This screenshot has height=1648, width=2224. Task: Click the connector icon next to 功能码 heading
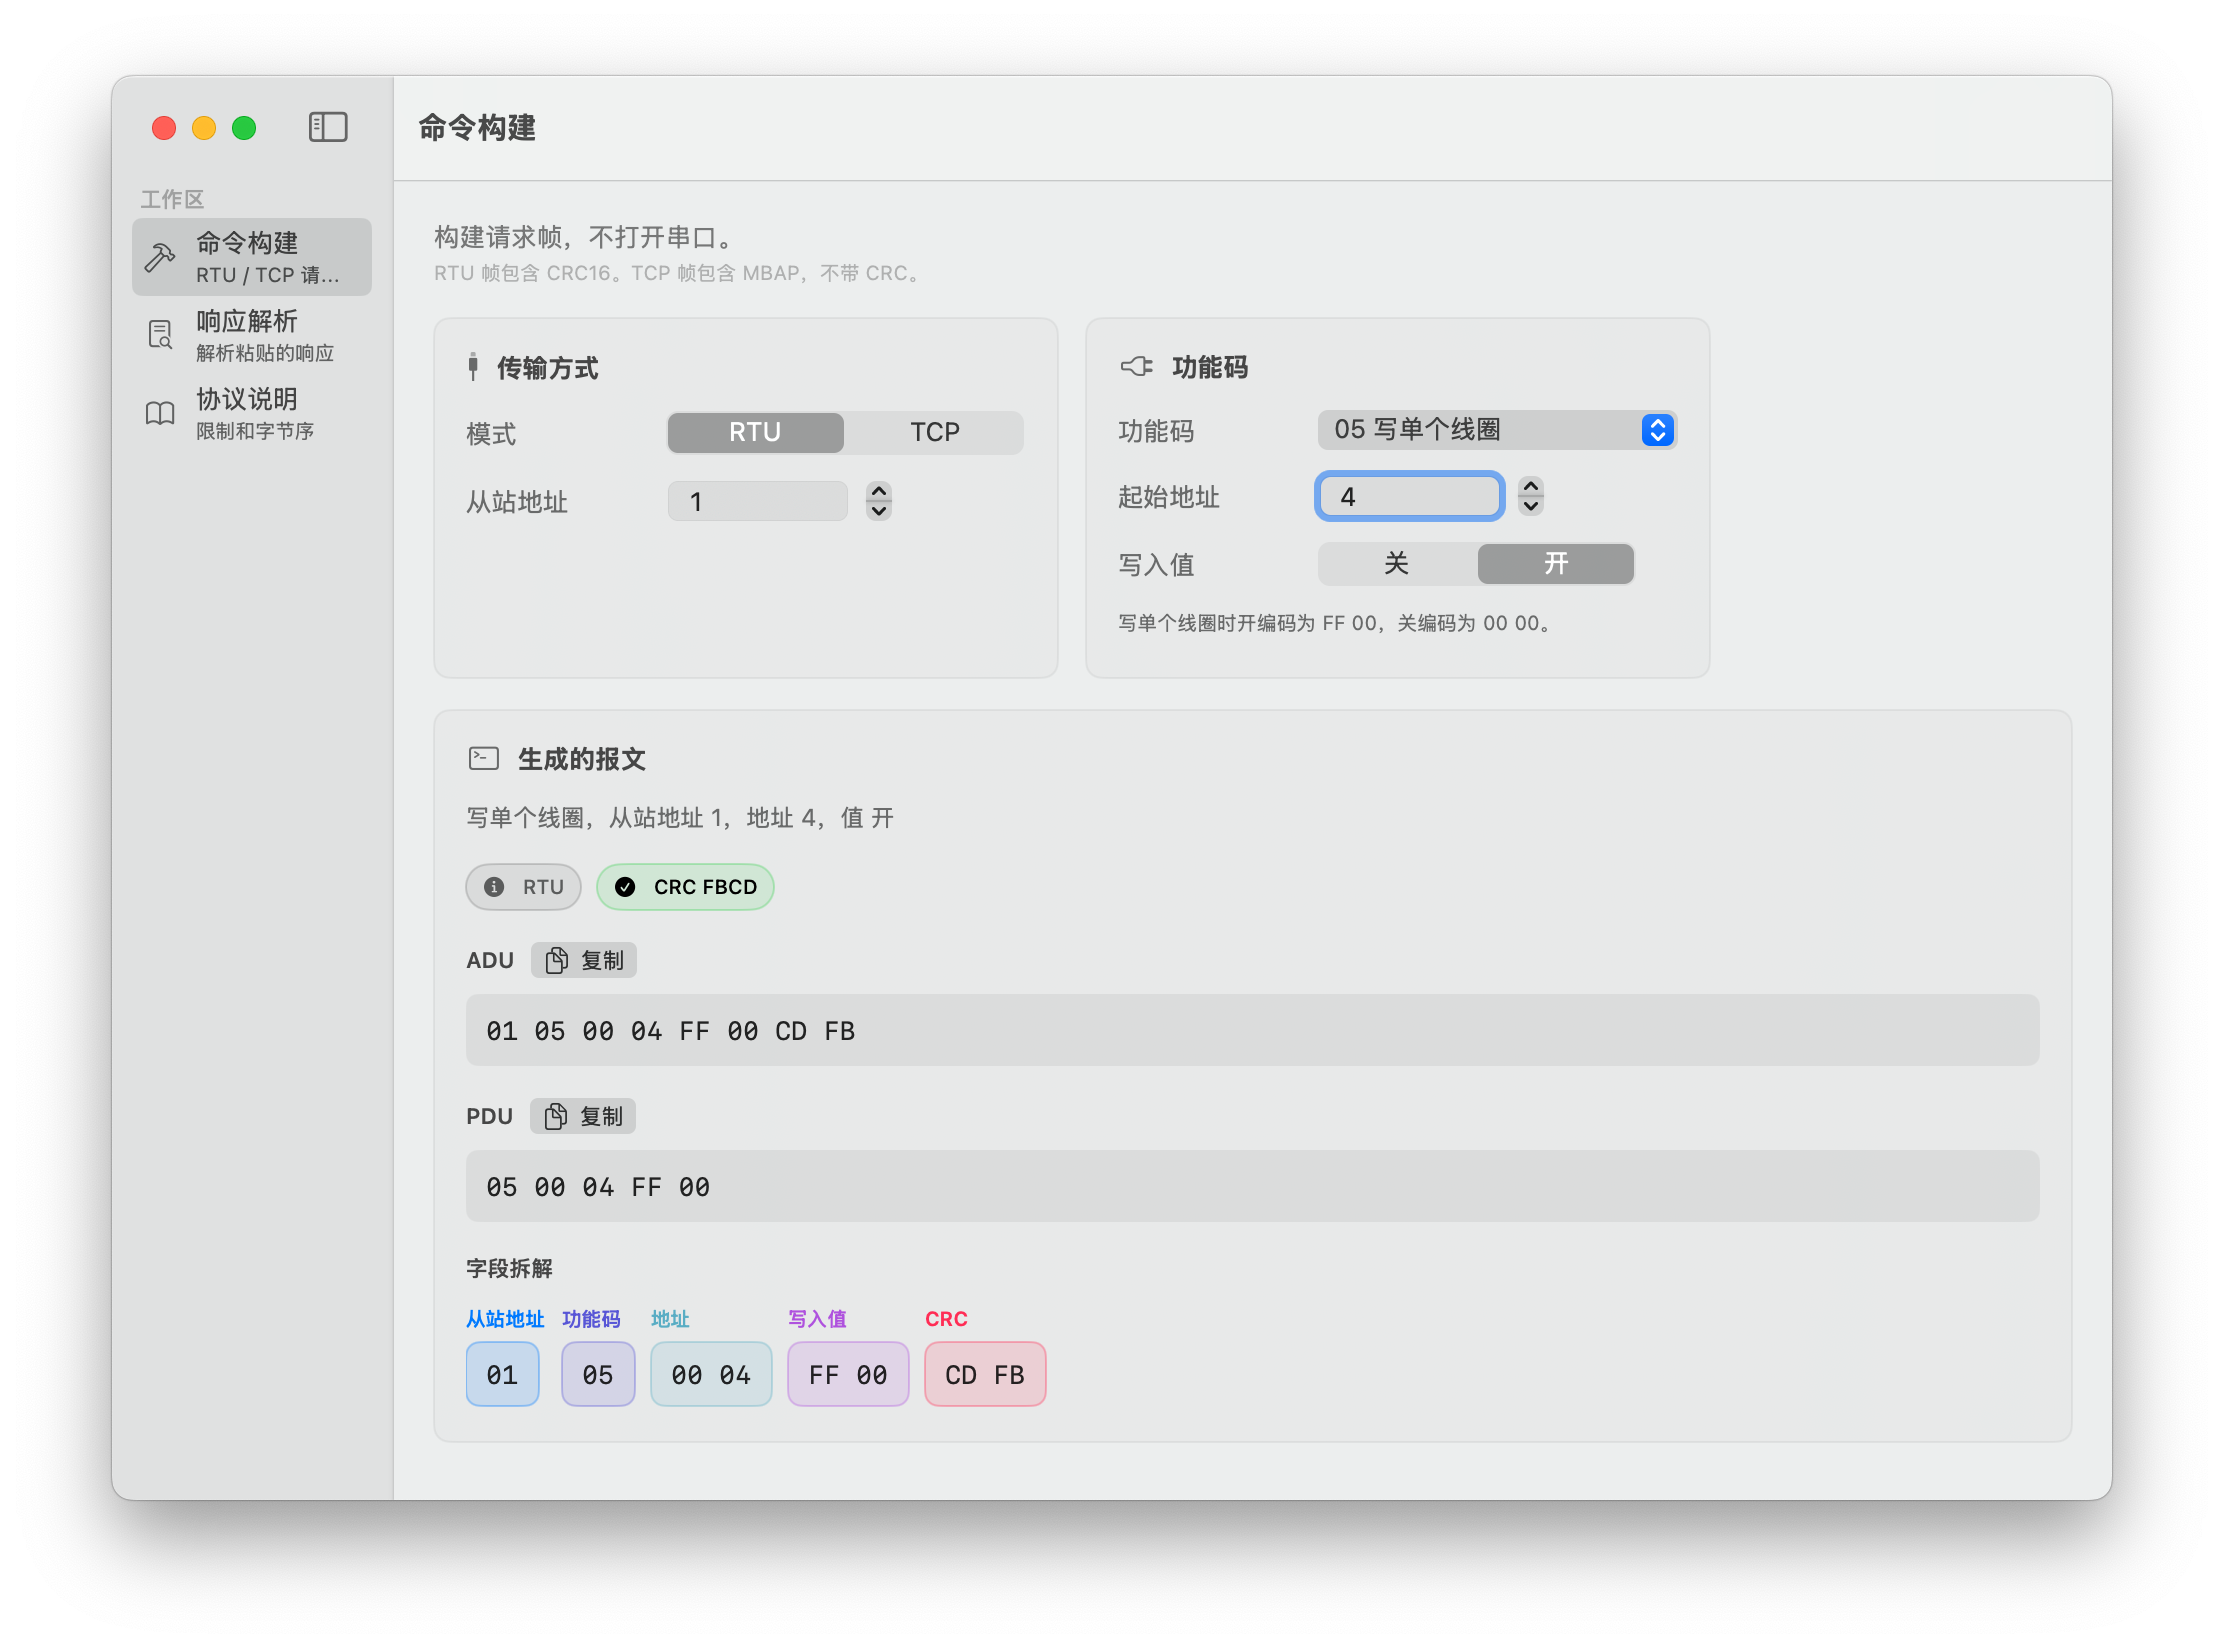1136,366
